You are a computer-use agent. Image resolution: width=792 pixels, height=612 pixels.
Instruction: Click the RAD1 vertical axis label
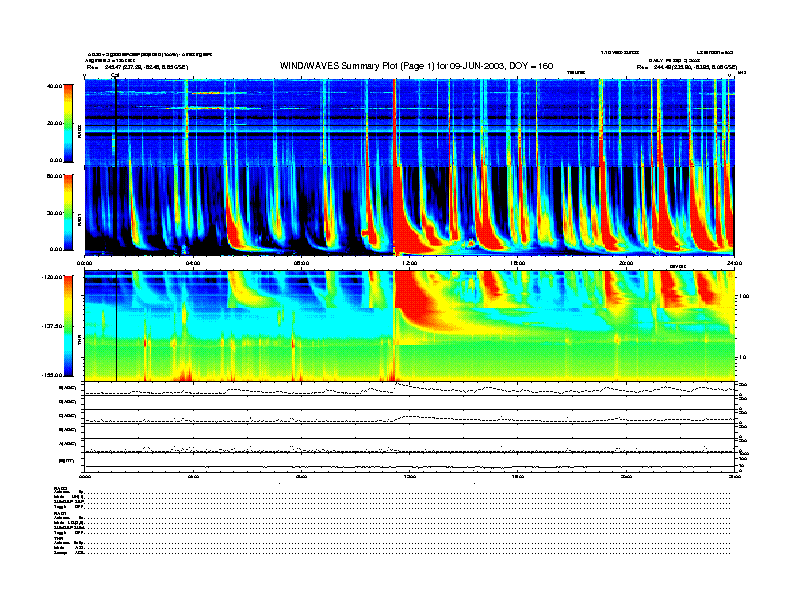pyautogui.click(x=79, y=220)
